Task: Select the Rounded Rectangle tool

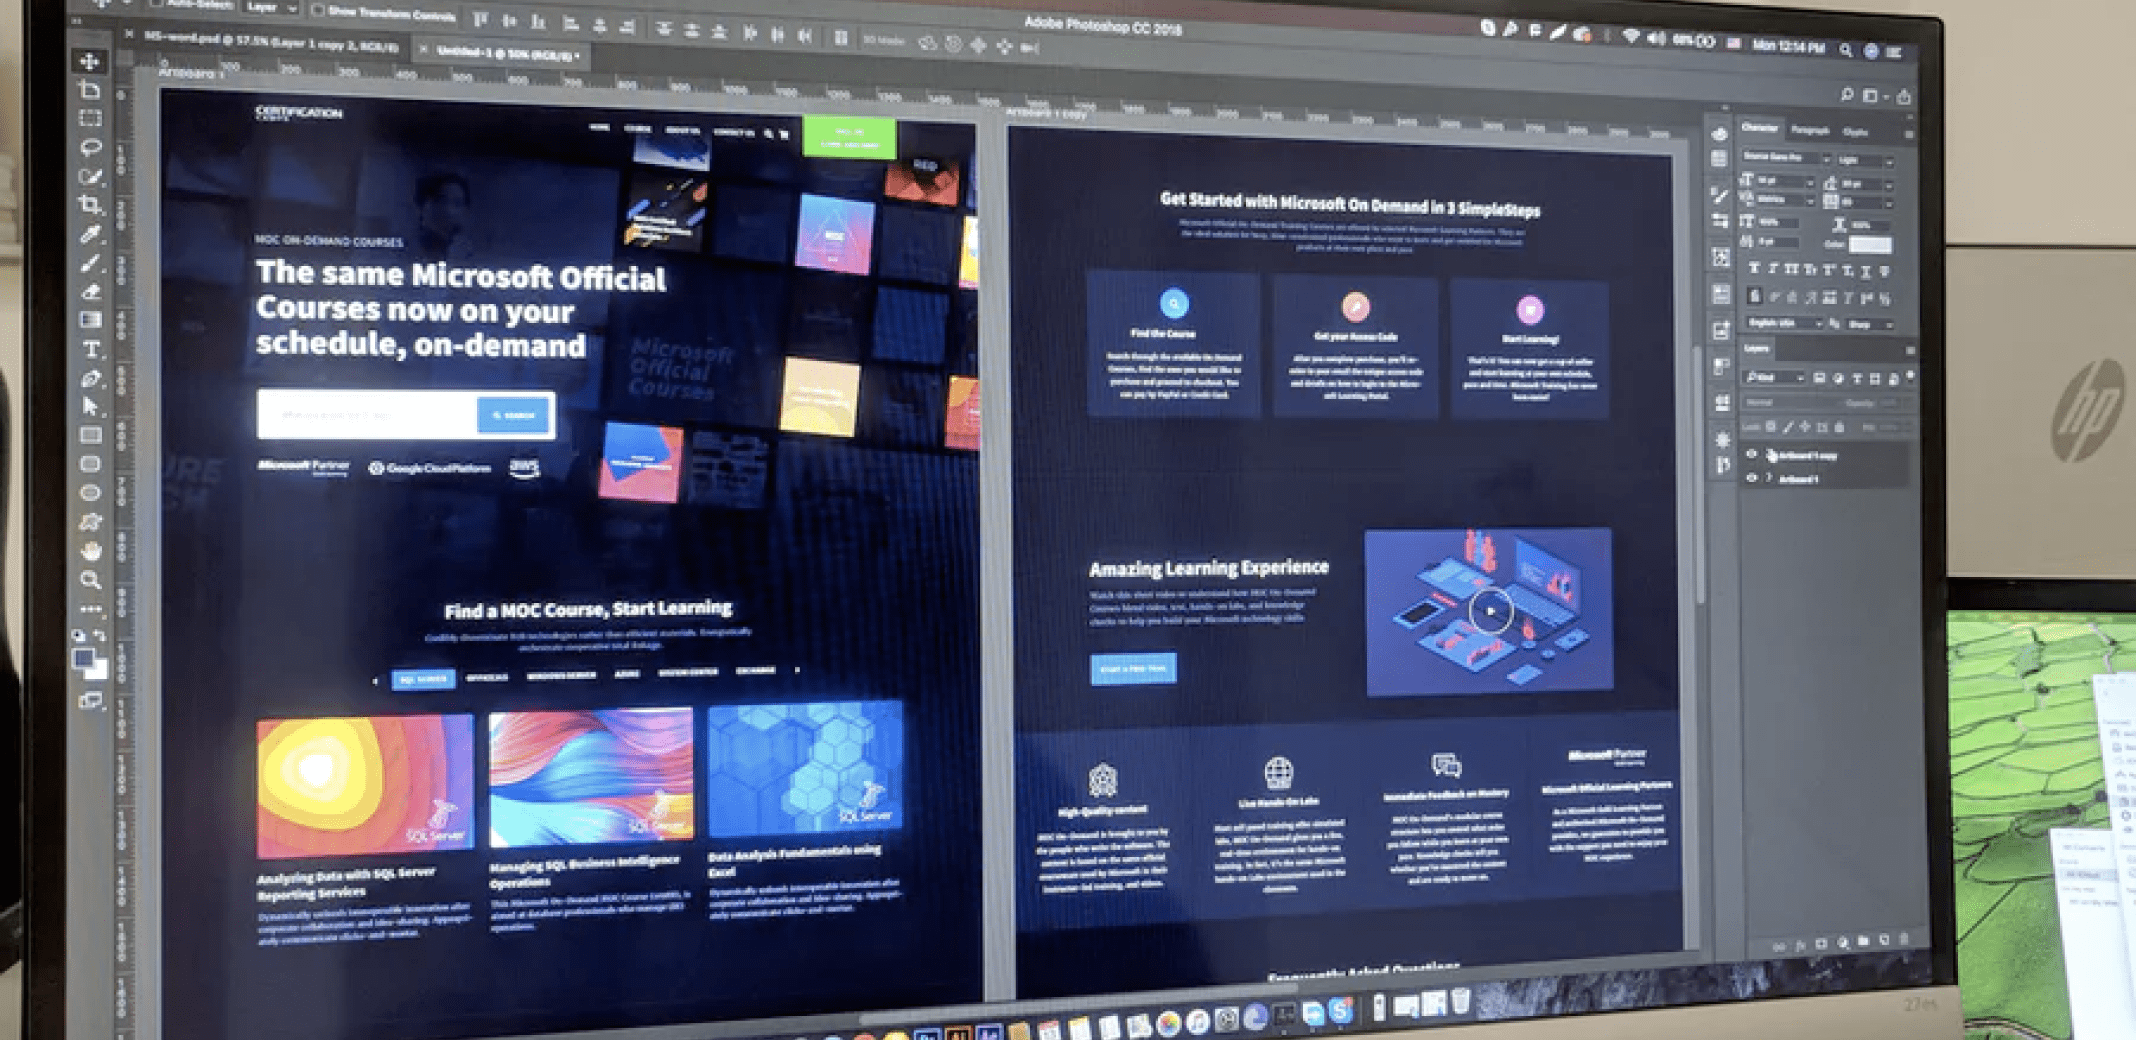Action: click(x=90, y=464)
